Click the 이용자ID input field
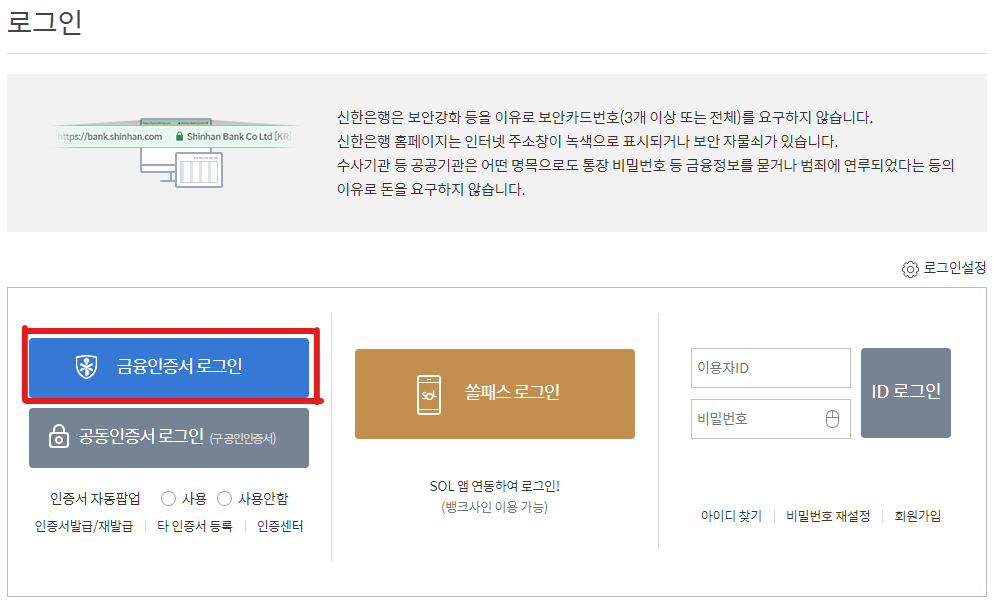994x607 pixels. [770, 367]
